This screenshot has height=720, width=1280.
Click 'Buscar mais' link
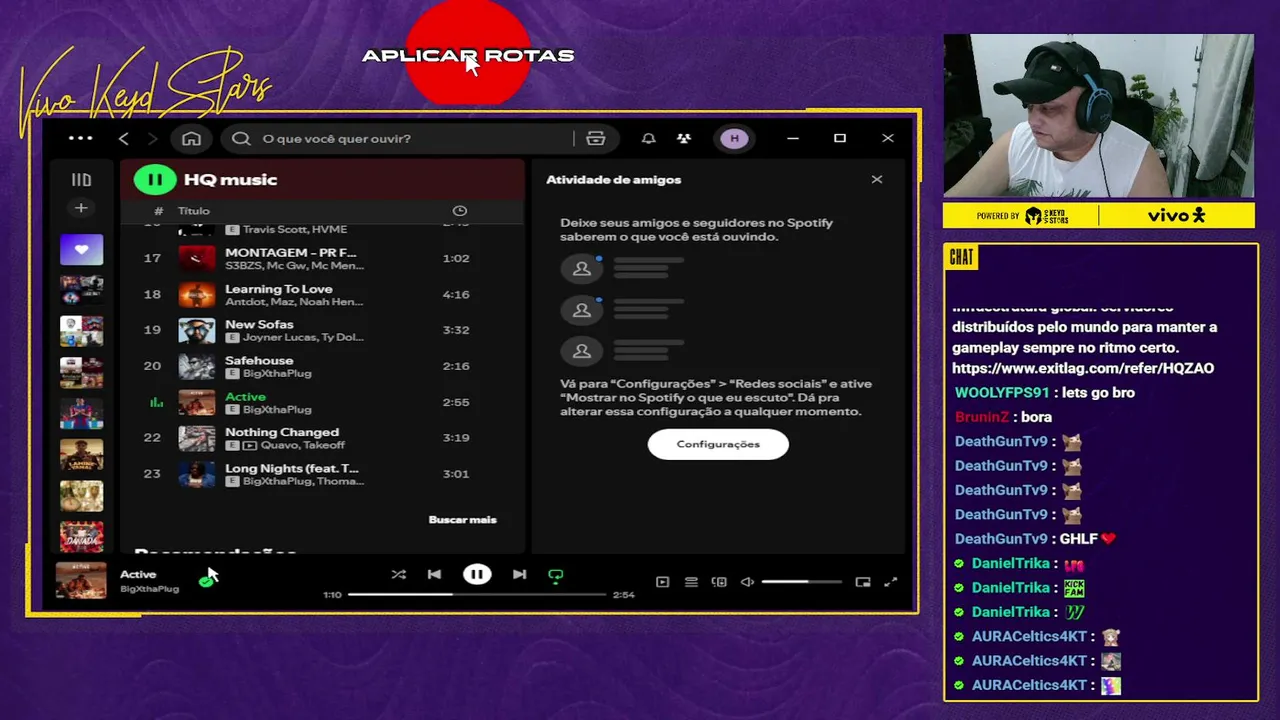[462, 520]
